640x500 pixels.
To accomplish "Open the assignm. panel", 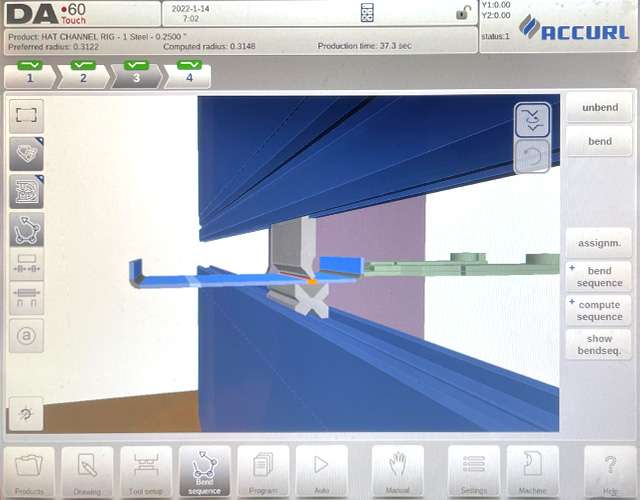I will pos(599,243).
